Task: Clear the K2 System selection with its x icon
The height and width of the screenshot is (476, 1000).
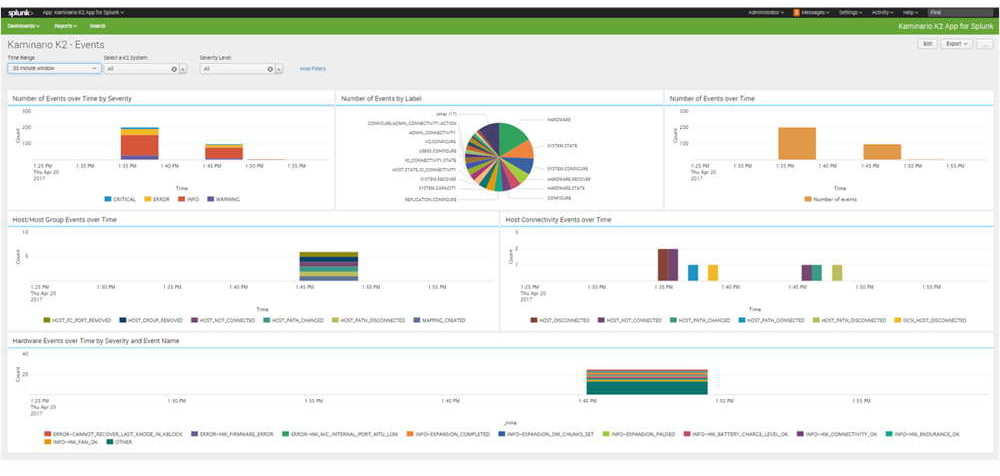Action: (x=173, y=69)
